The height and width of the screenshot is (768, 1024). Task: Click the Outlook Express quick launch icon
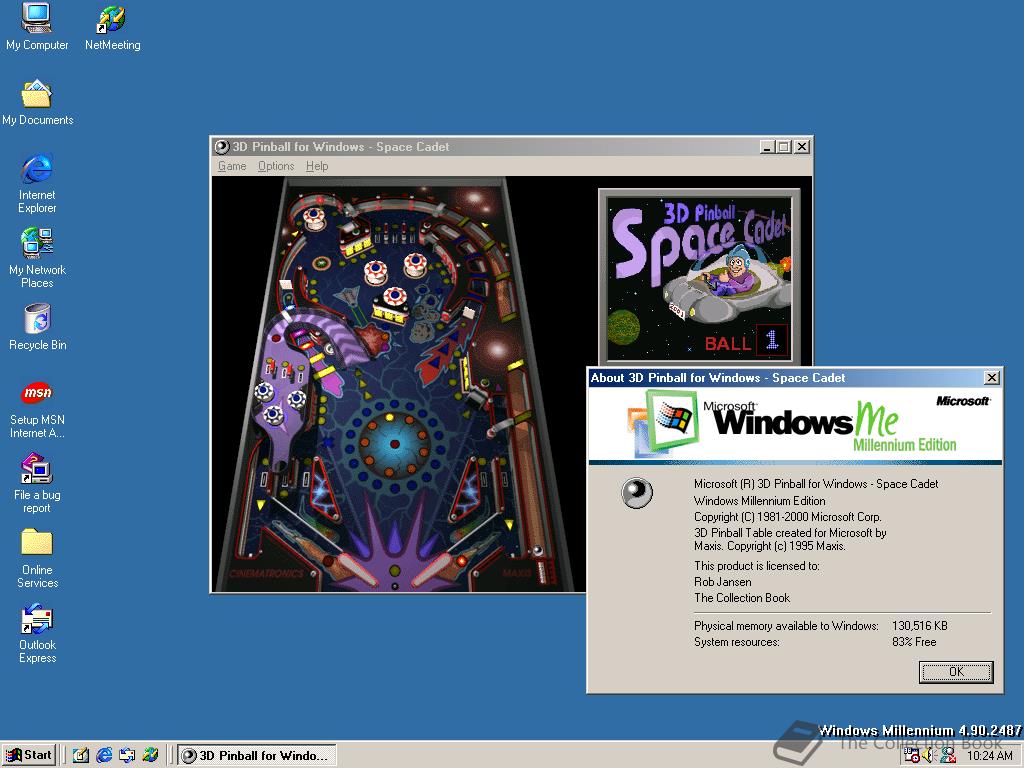(127, 755)
